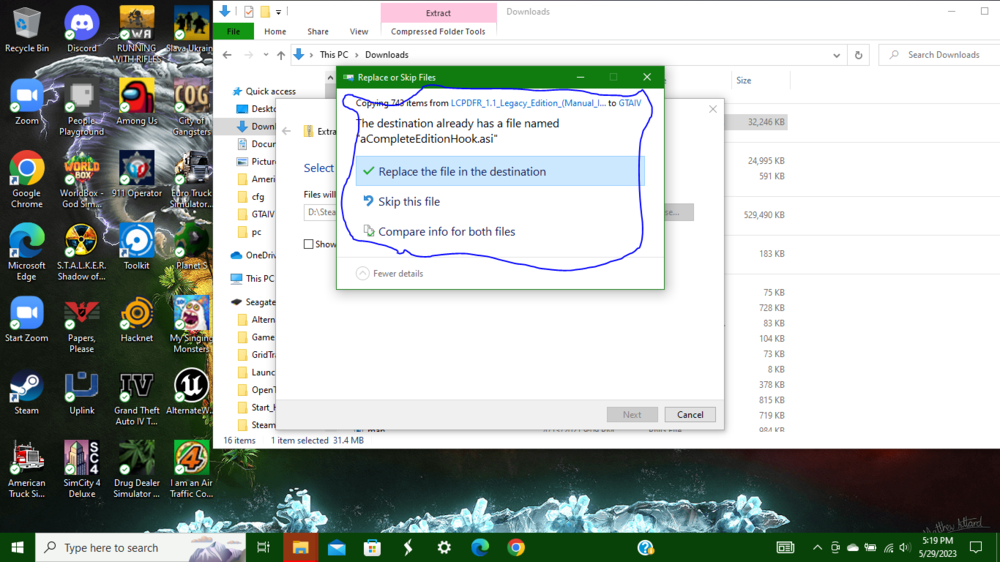The height and width of the screenshot is (562, 1000).
Task: Open the Compressed Folder Tools tab
Action: tap(438, 31)
